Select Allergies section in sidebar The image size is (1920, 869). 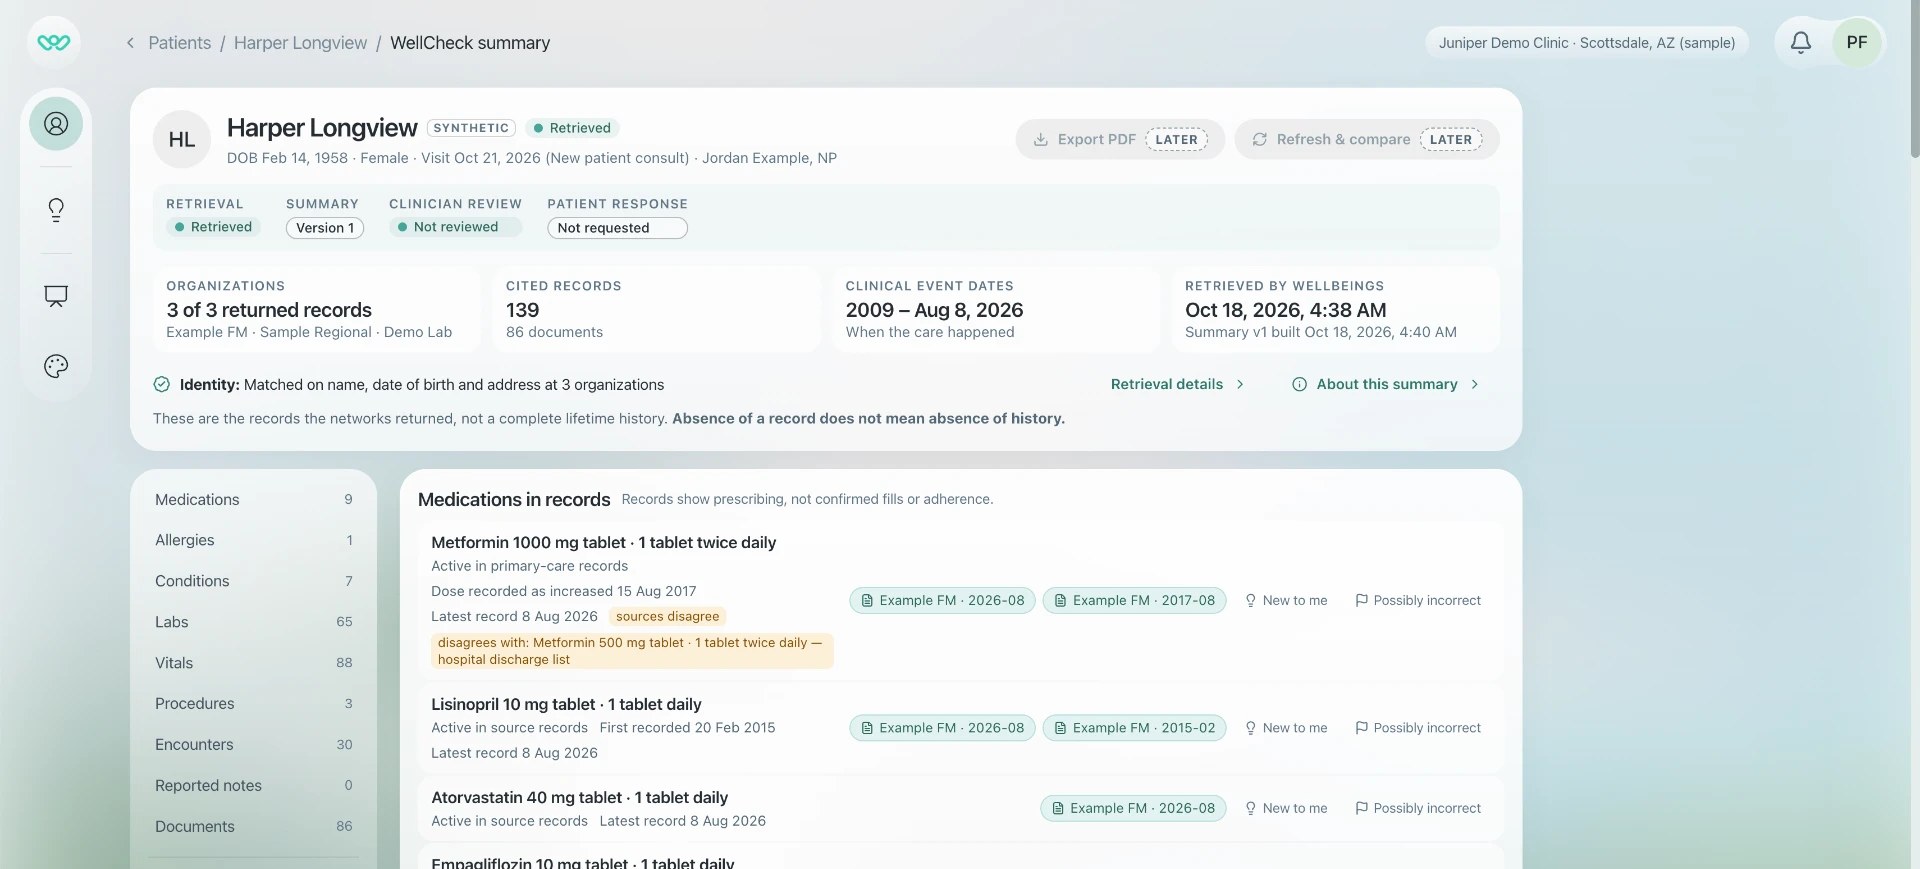click(x=253, y=540)
